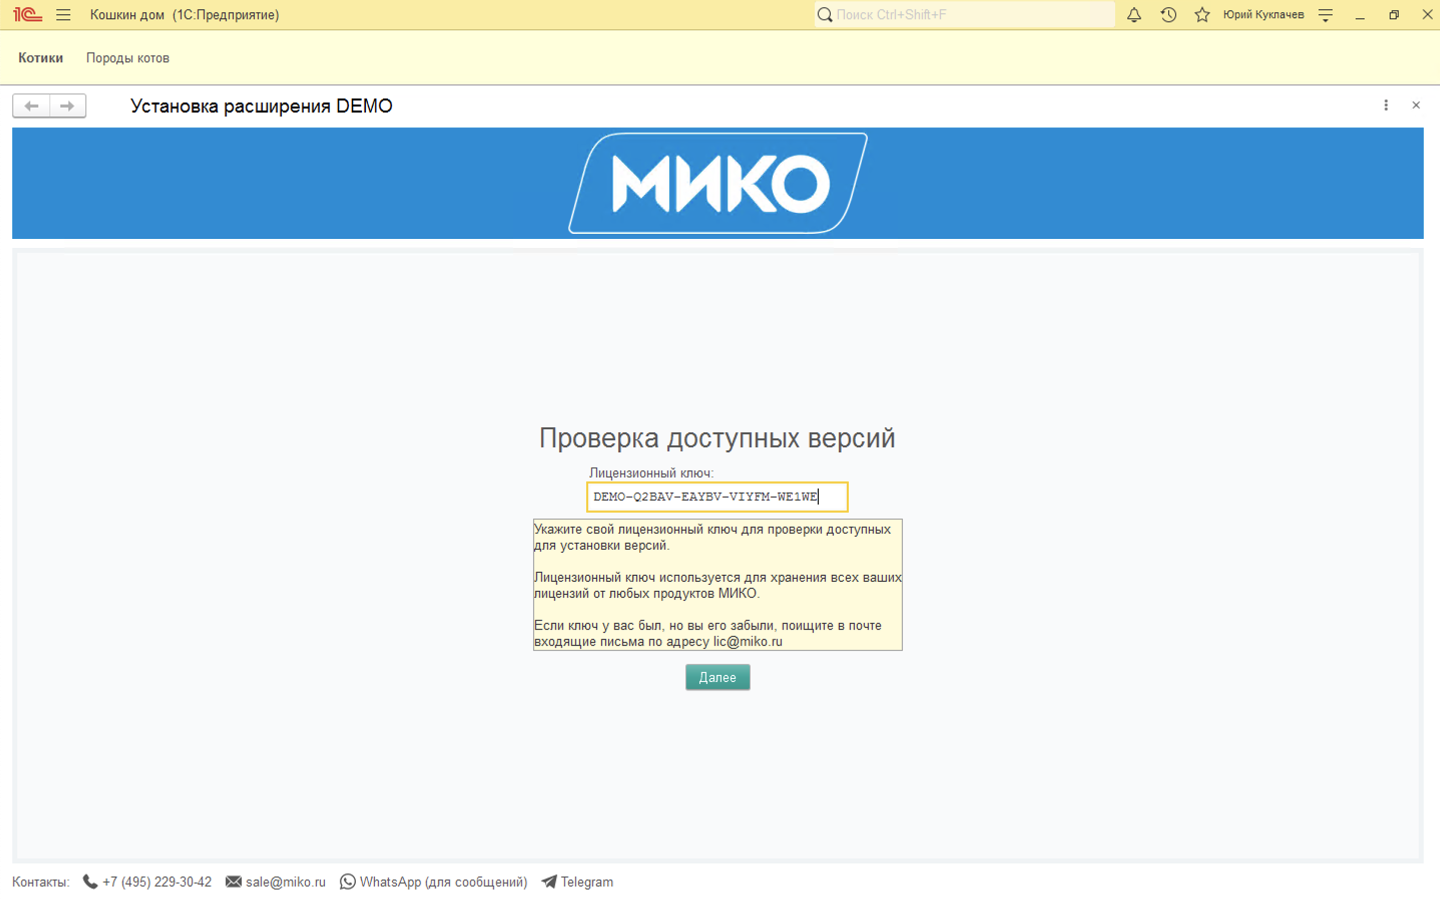Click the Telegram paper plane icon
The image size is (1440, 900).
549,882
